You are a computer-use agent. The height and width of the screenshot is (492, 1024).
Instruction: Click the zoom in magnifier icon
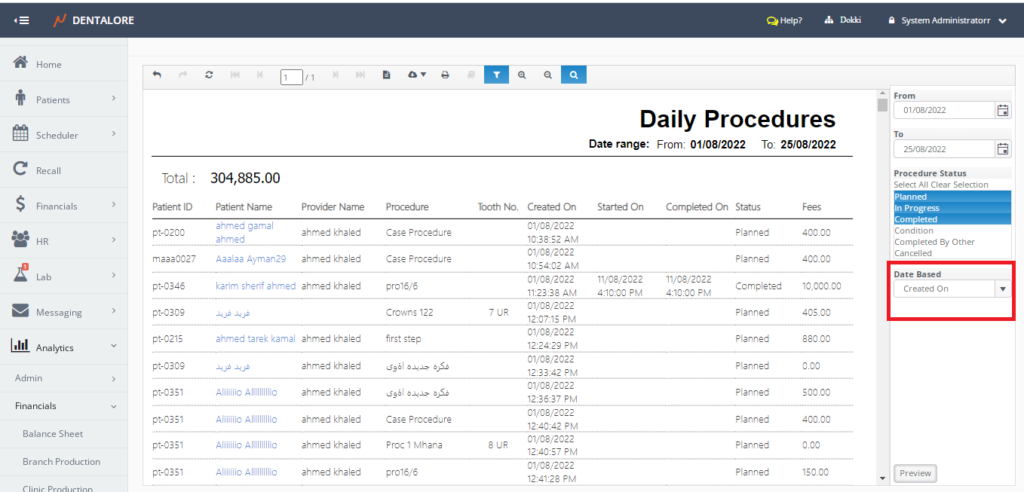point(522,75)
